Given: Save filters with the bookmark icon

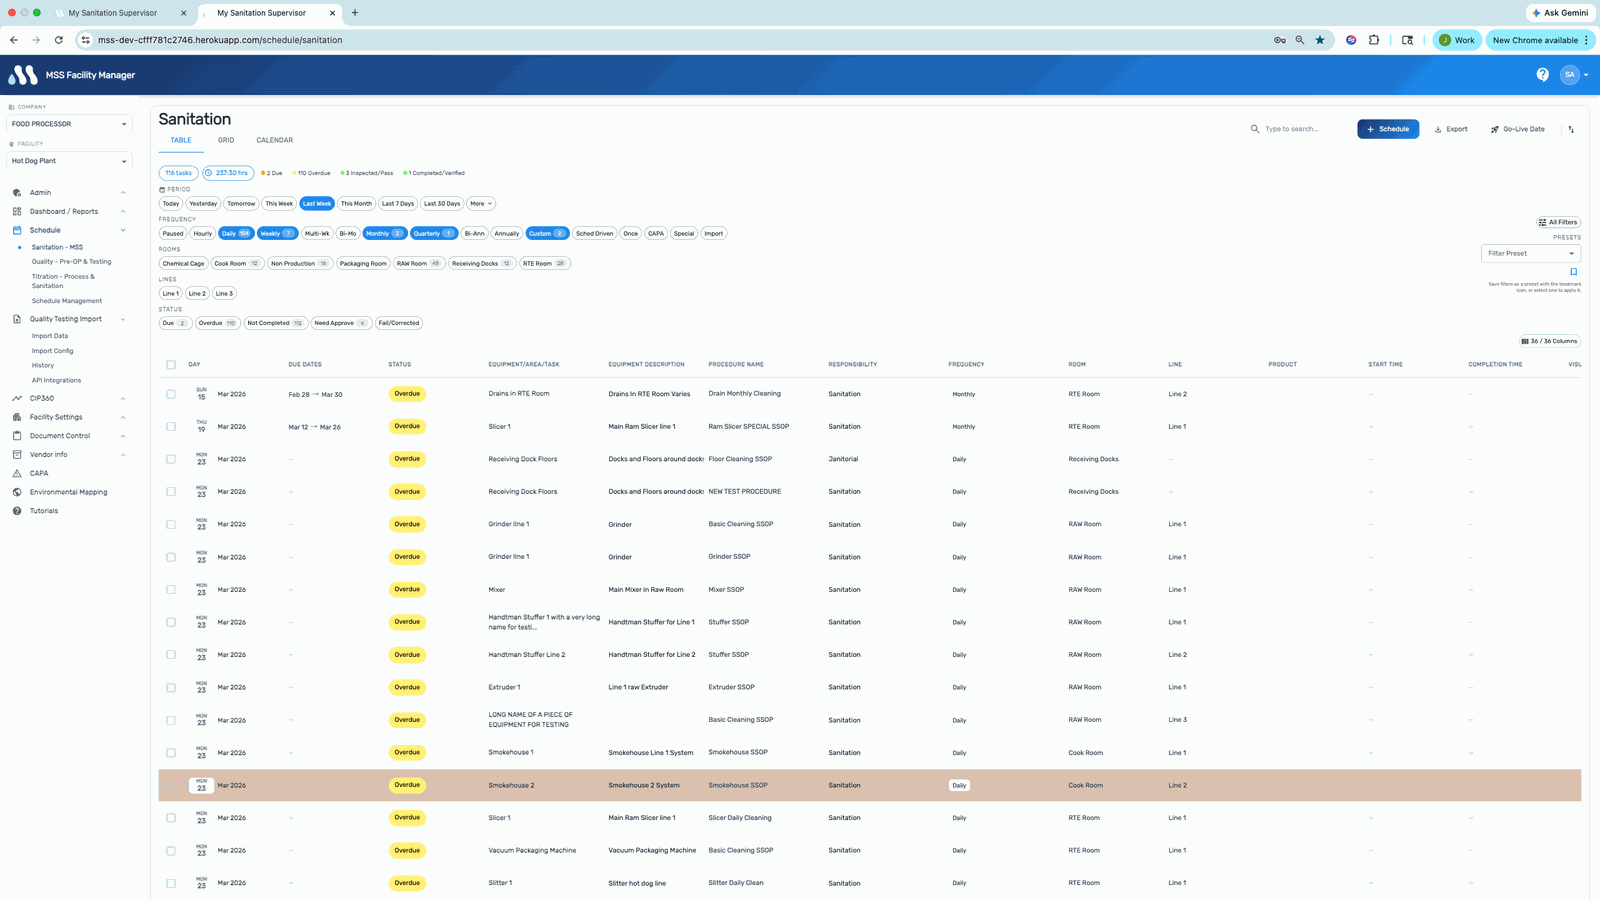Looking at the screenshot, I should click(1573, 272).
